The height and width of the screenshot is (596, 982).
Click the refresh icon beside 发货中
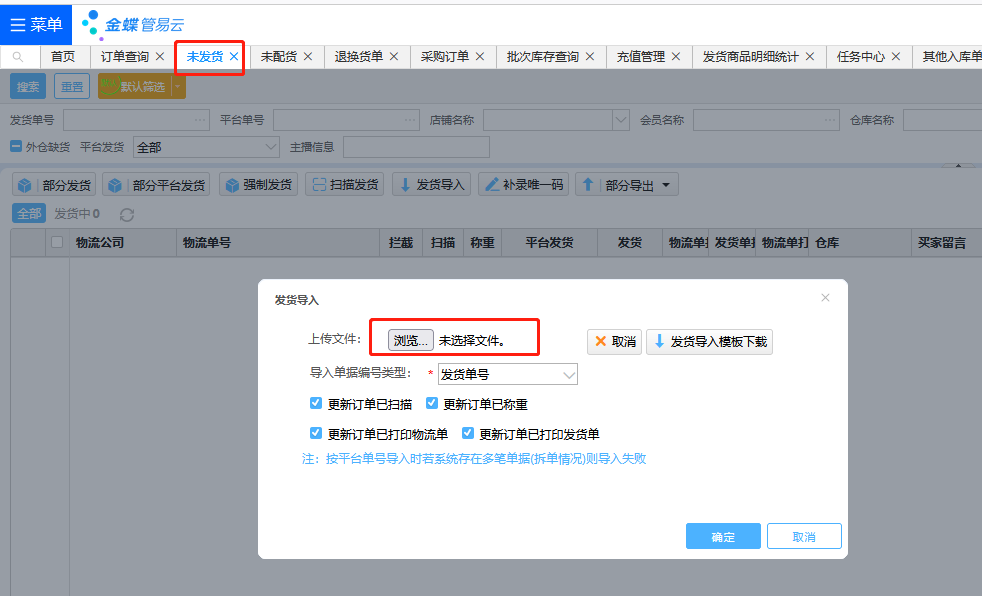(126, 214)
